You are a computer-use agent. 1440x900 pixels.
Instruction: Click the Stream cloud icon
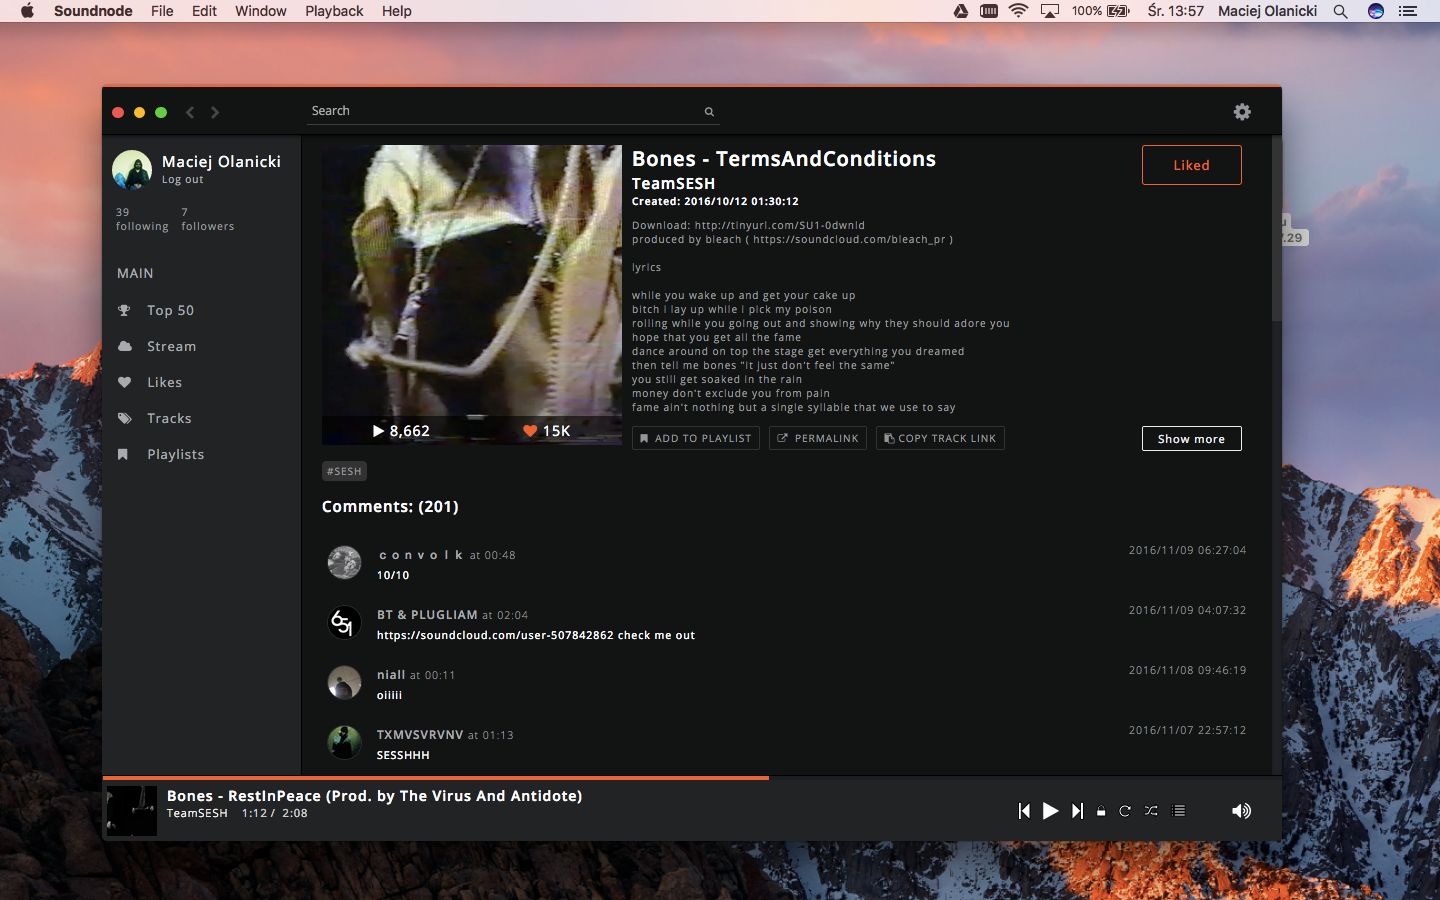(x=124, y=346)
